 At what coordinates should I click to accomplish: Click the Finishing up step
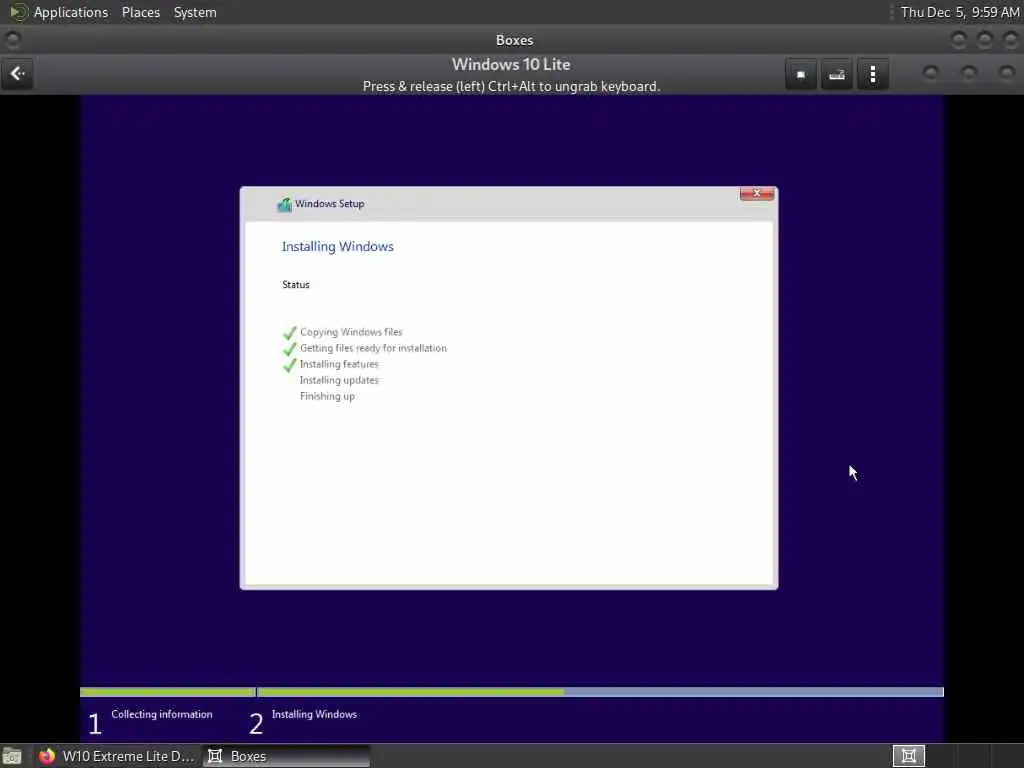pos(327,396)
